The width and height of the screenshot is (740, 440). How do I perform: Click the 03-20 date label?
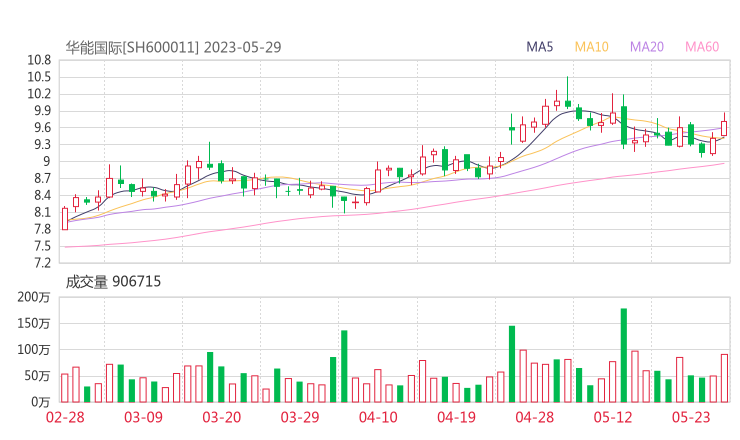tap(222, 417)
